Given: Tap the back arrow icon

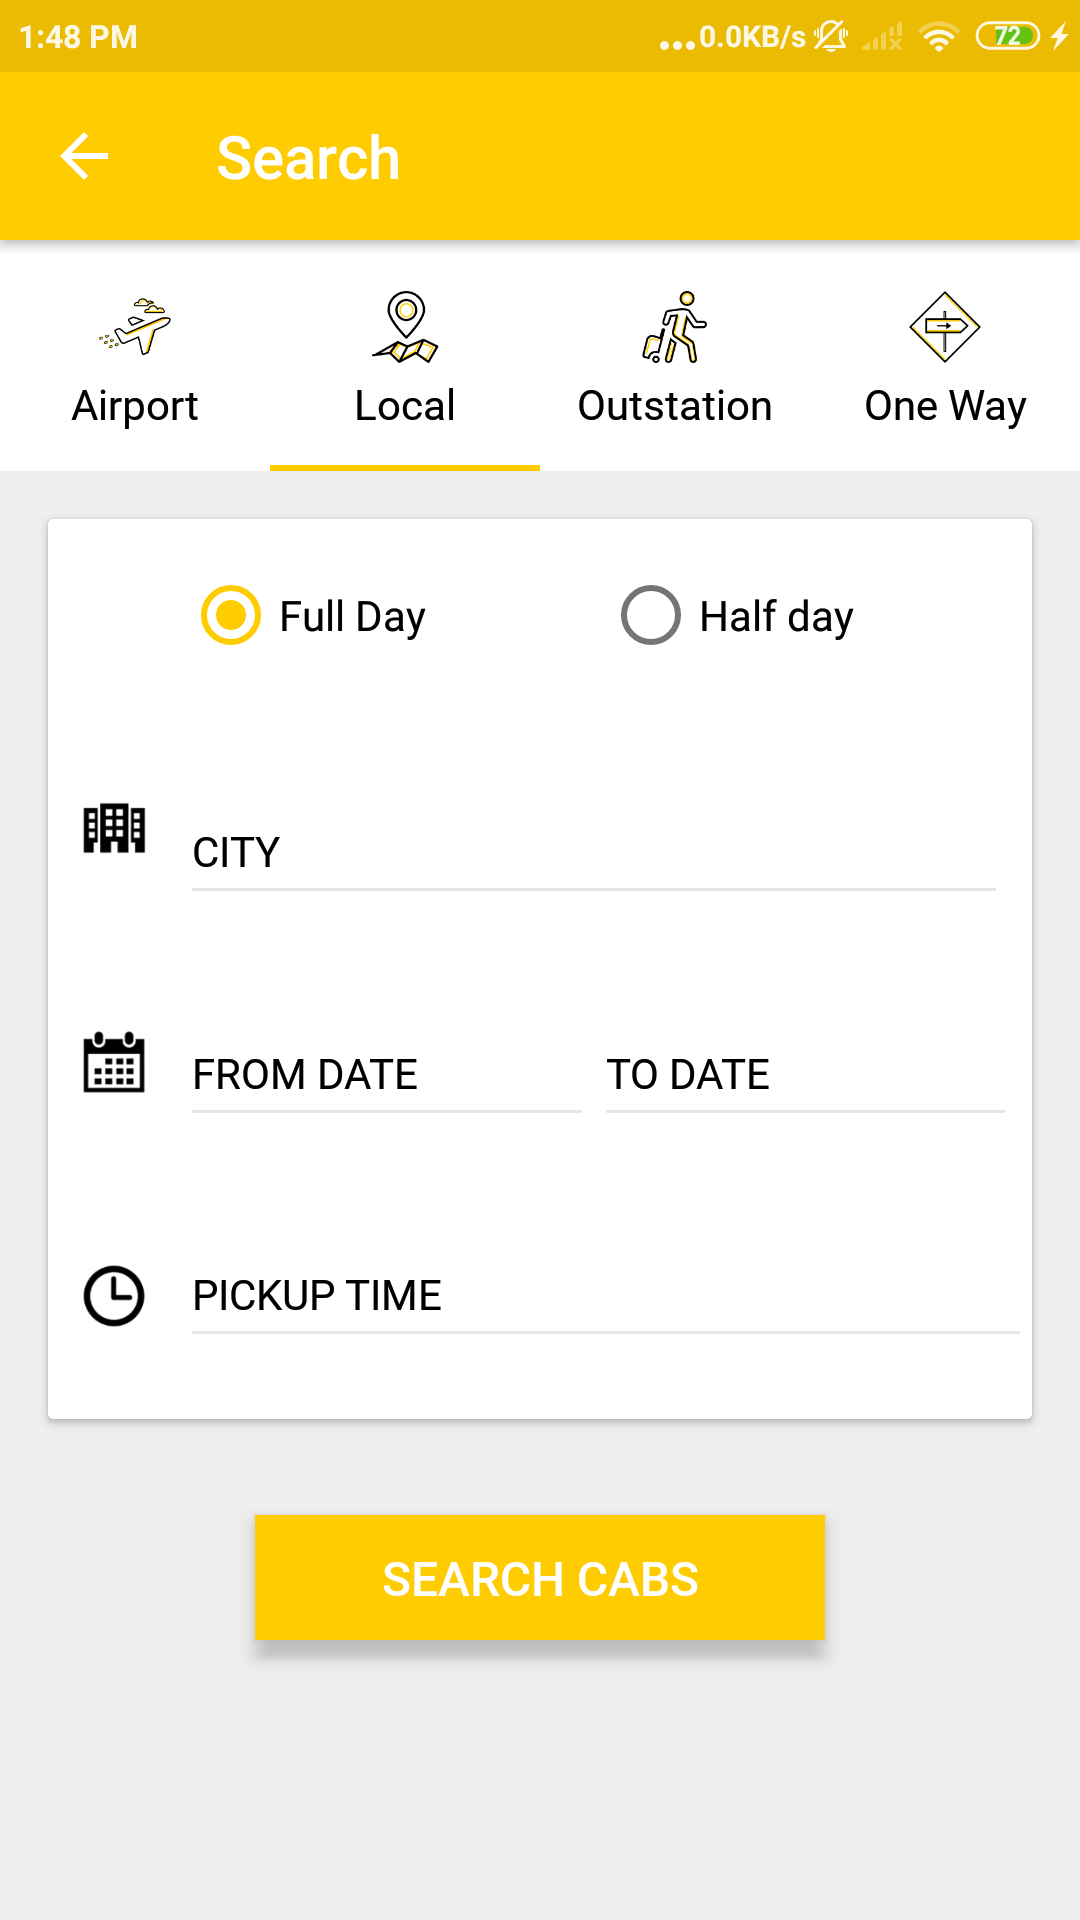Looking at the screenshot, I should click(x=84, y=157).
